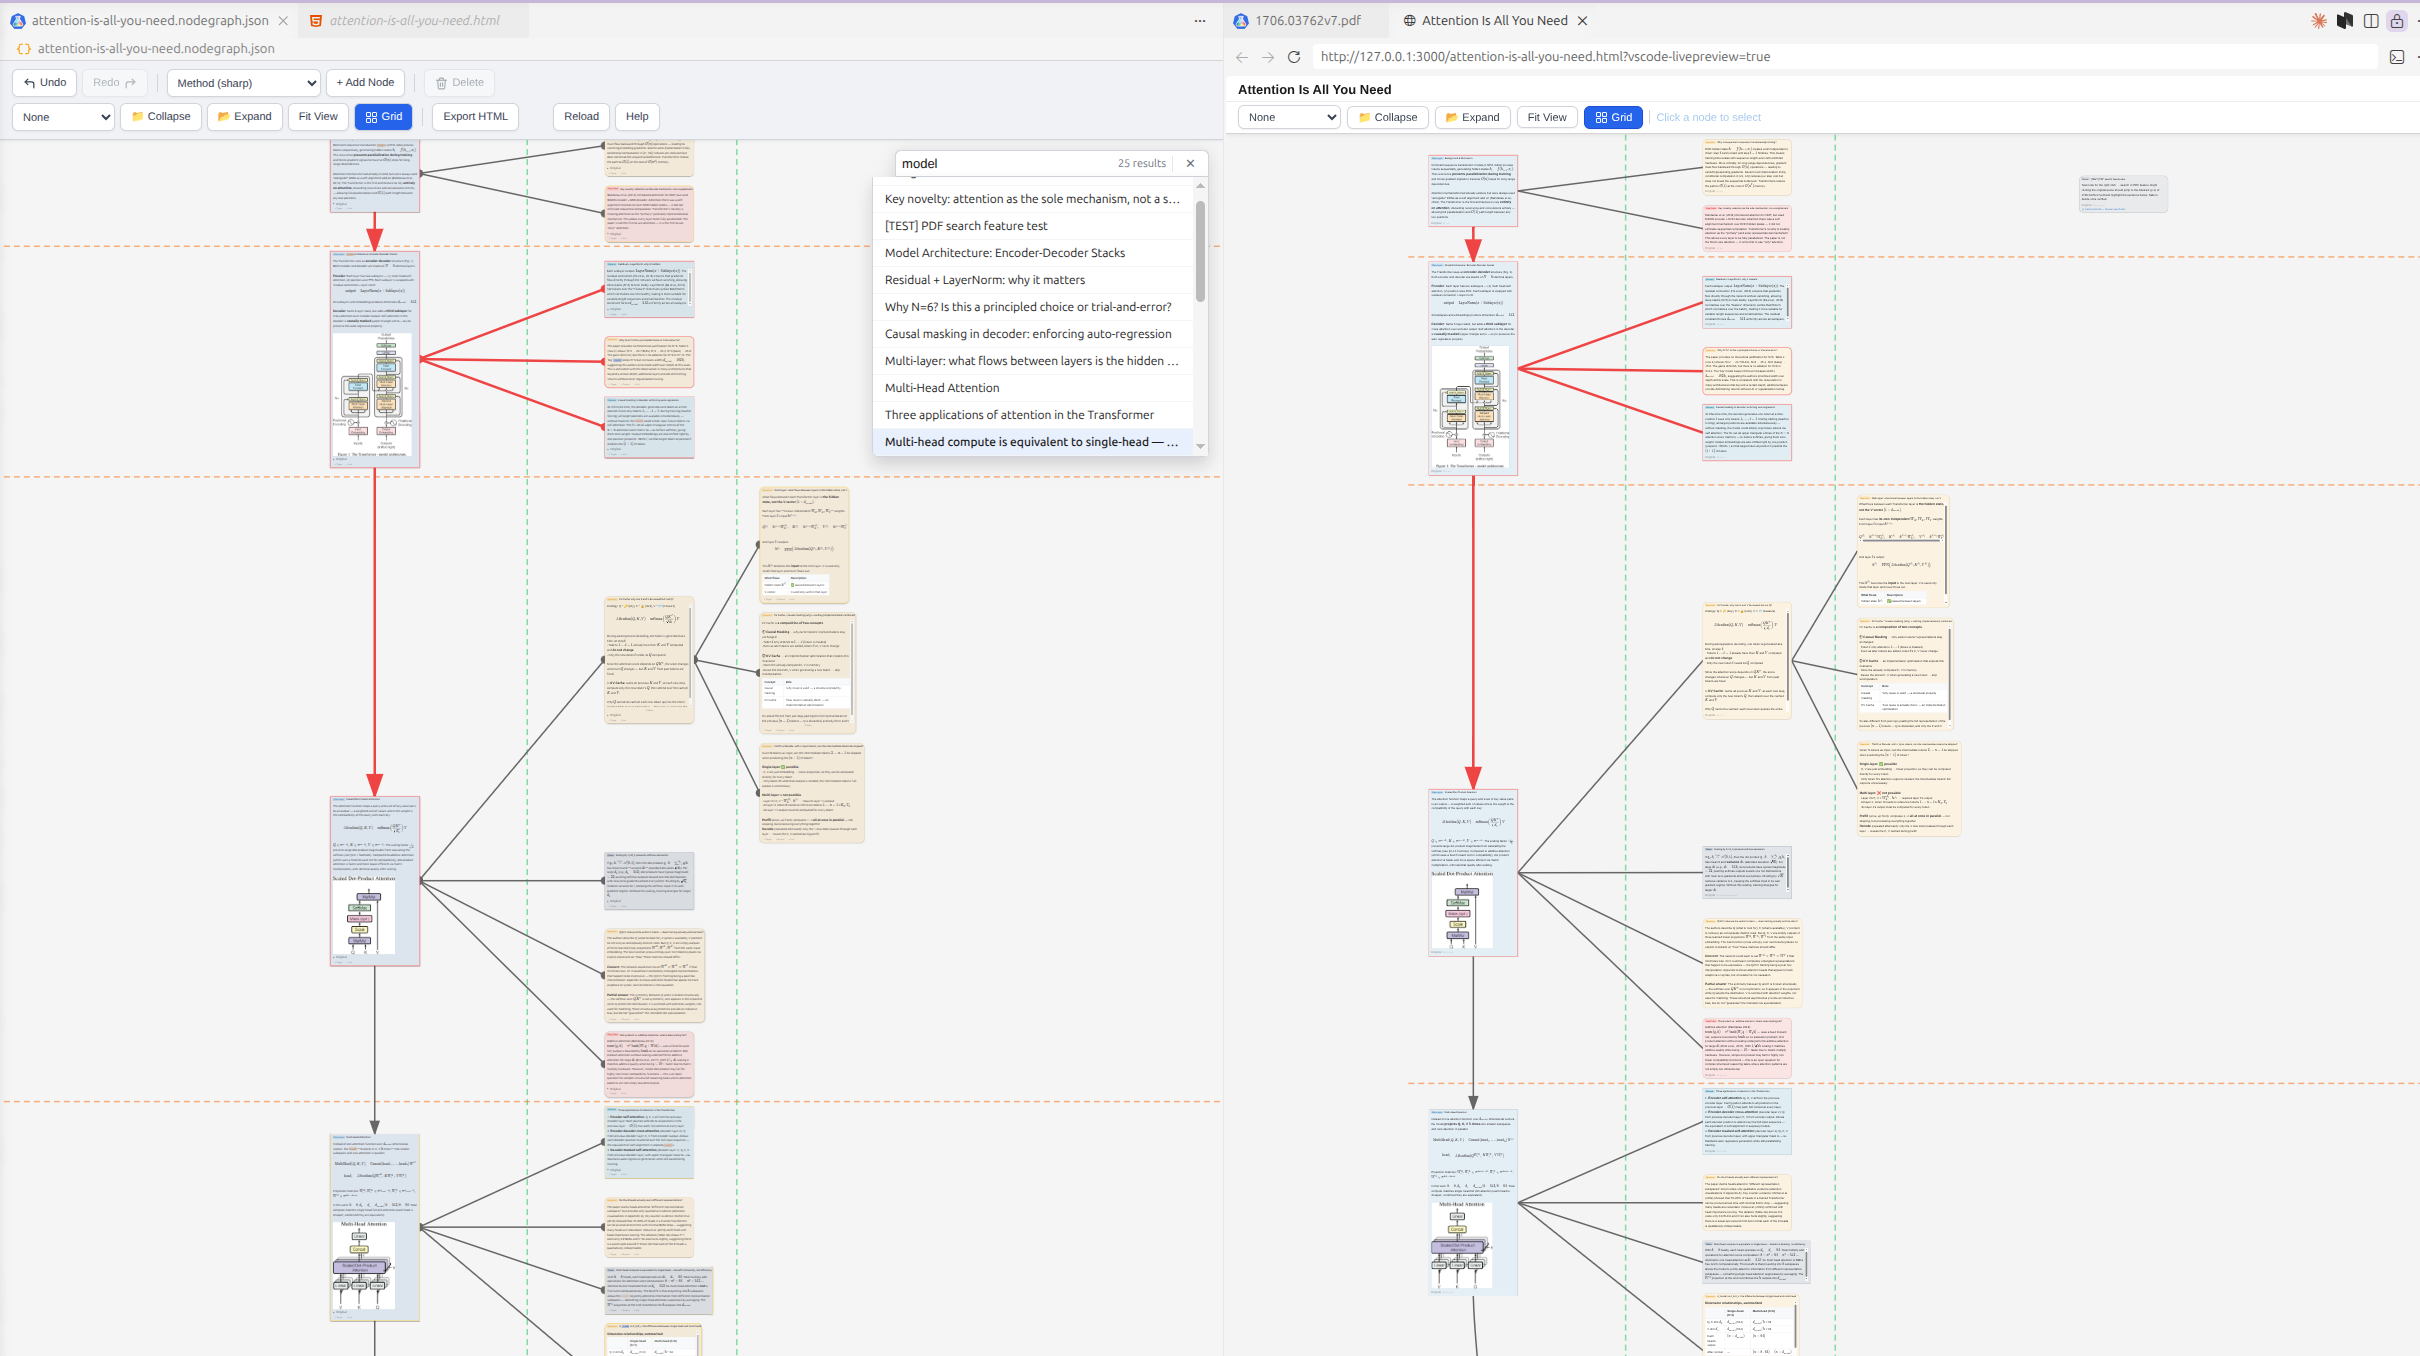This screenshot has width=2420, height=1356.
Task: Click the Multi-Head Attention node in preview pane
Action: [x=1473, y=1201]
